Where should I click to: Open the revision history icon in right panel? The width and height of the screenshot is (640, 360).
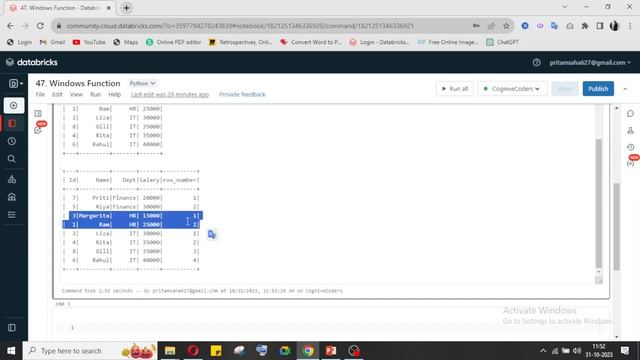(x=630, y=147)
